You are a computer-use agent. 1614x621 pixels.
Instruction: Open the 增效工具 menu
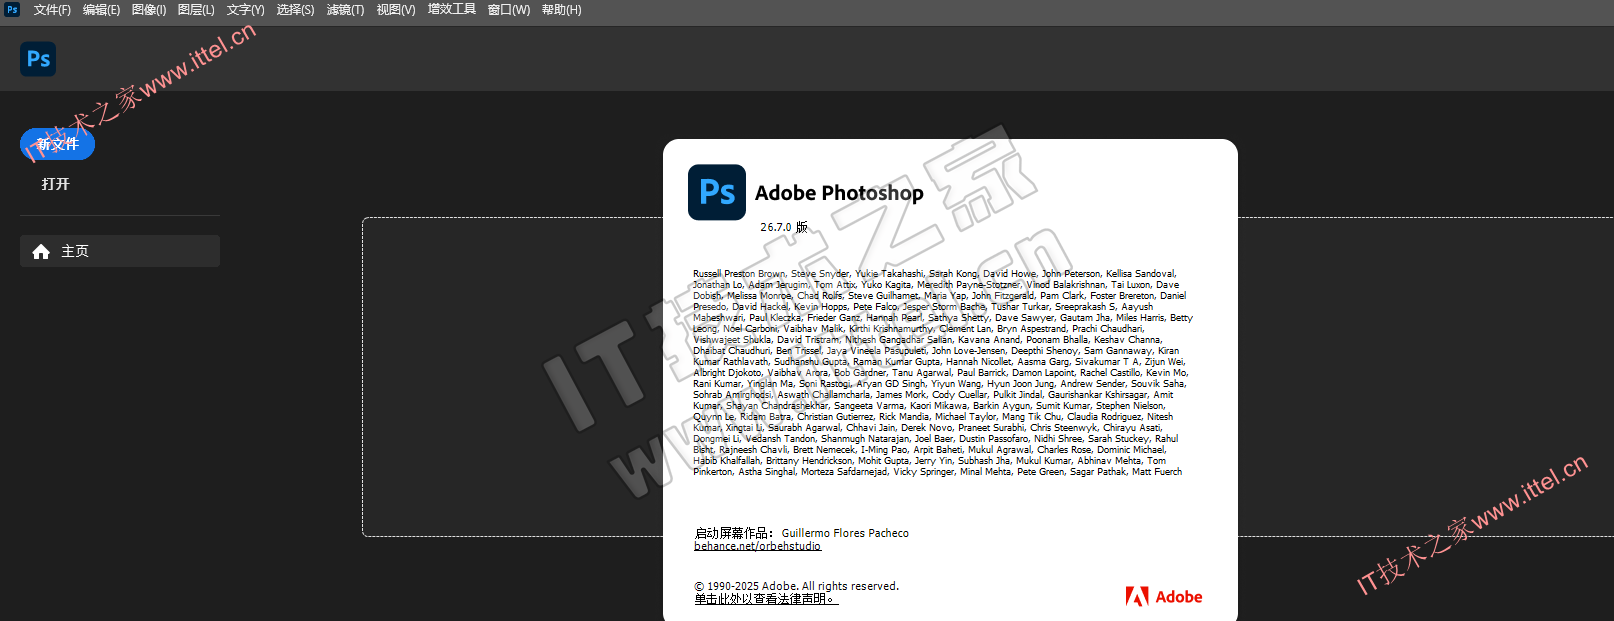[x=451, y=10]
